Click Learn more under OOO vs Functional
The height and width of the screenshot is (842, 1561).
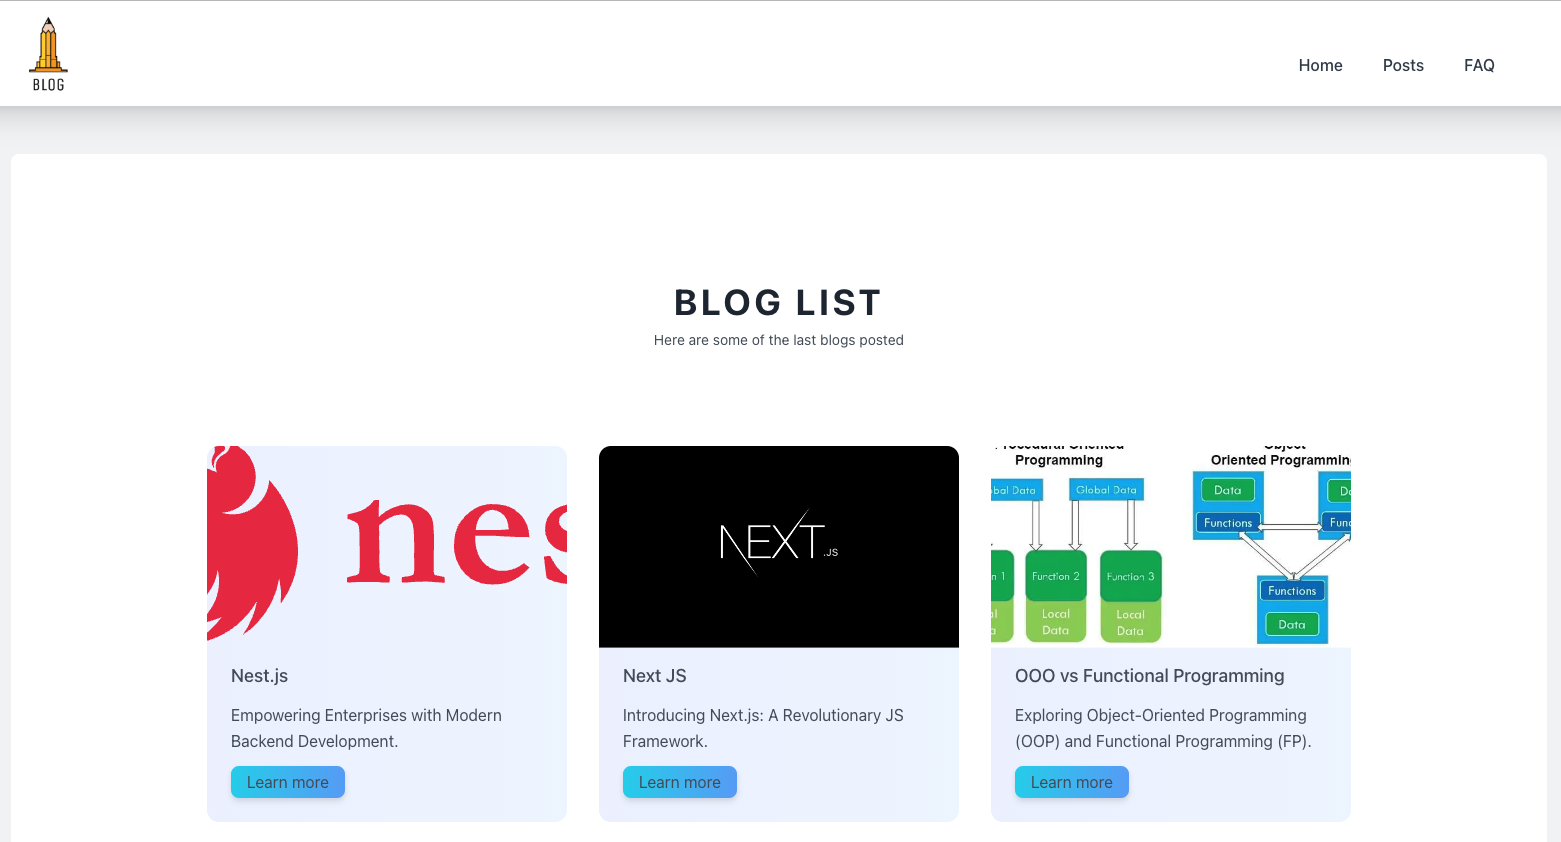pyautogui.click(x=1072, y=782)
